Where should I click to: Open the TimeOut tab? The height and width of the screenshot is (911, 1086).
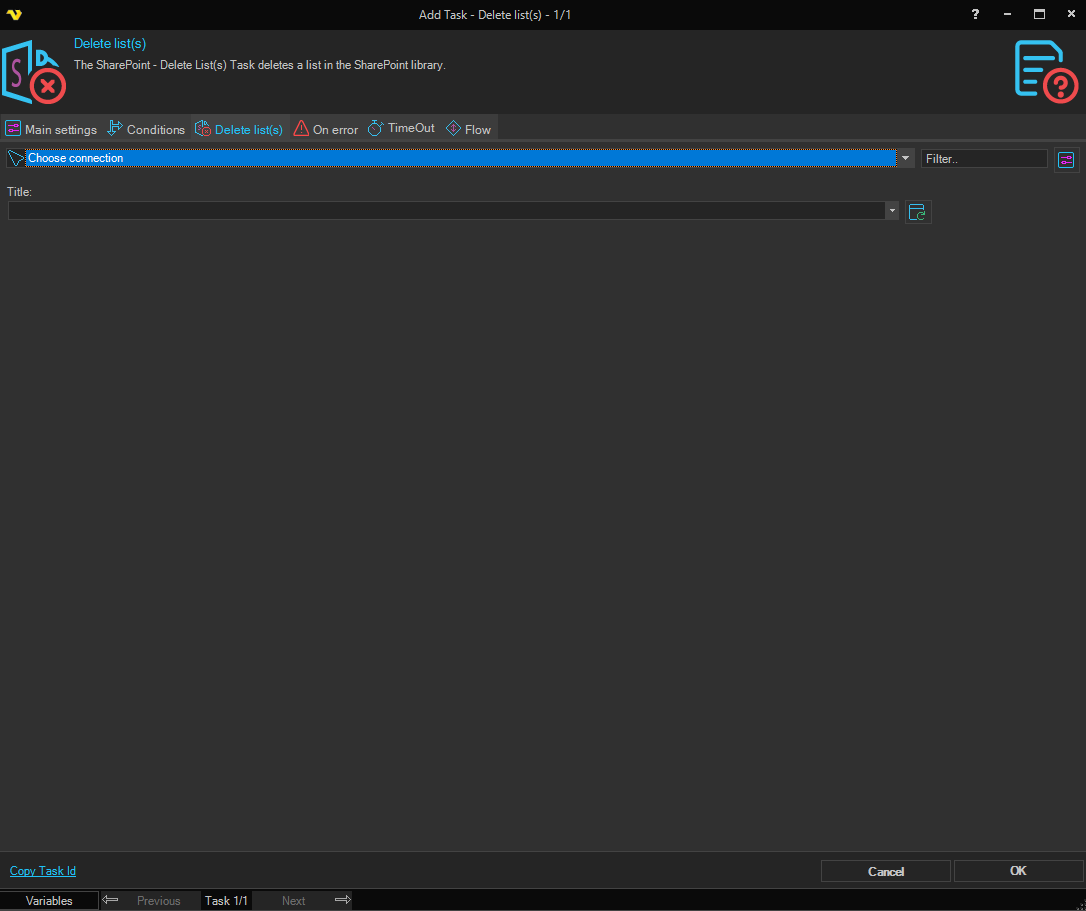401,129
